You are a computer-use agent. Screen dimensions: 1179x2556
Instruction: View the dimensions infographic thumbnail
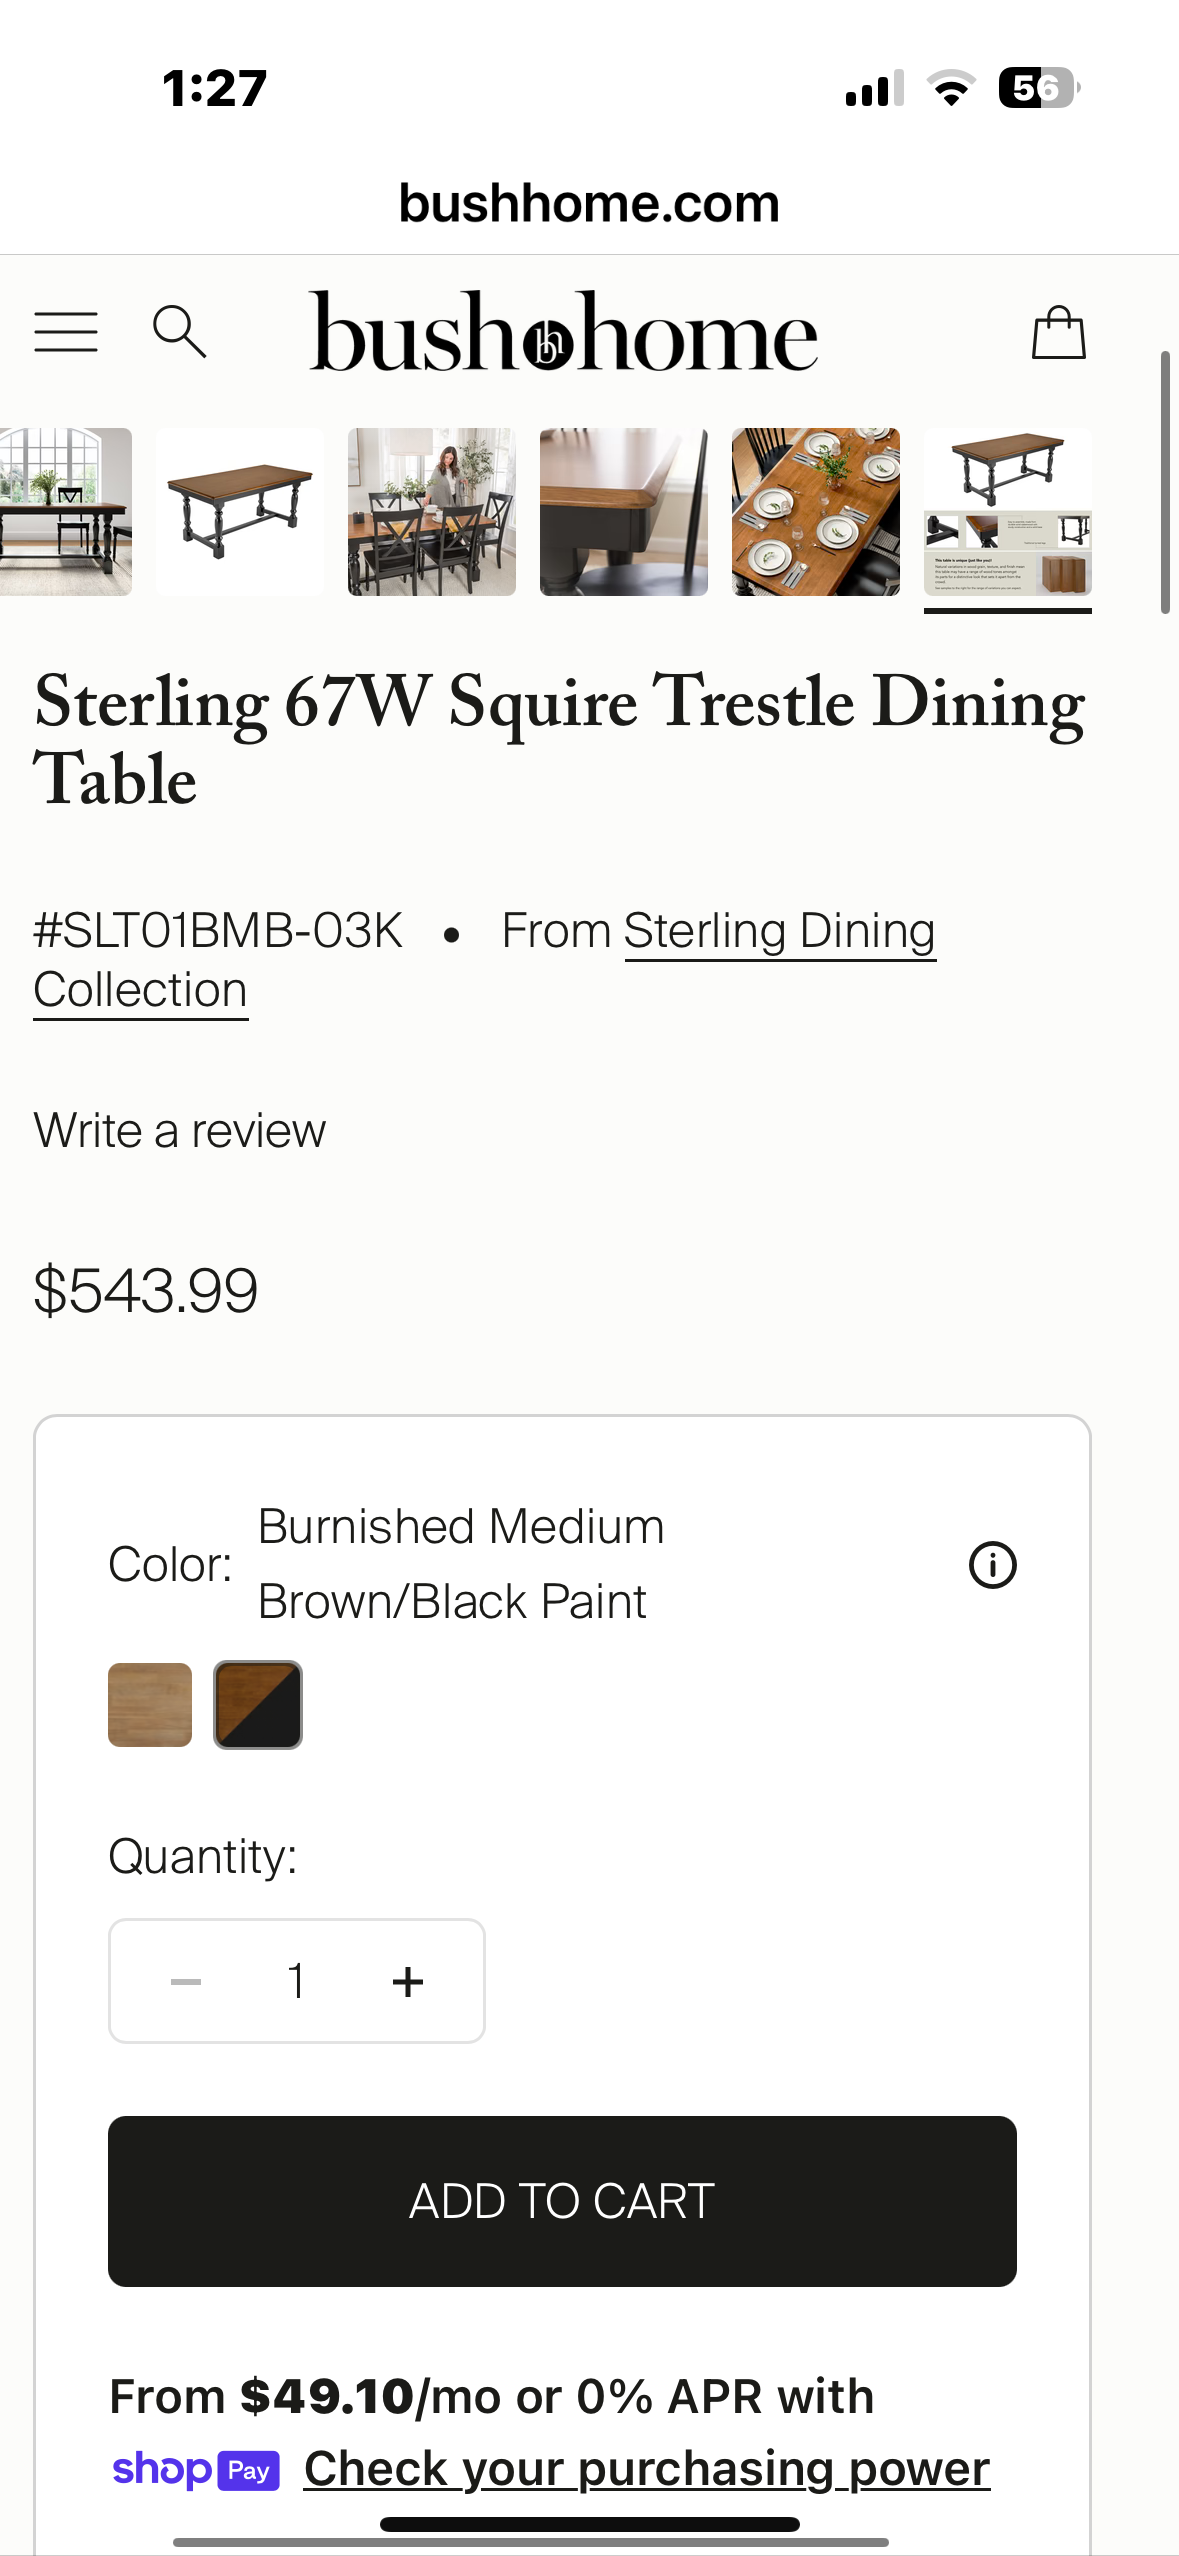[1008, 512]
